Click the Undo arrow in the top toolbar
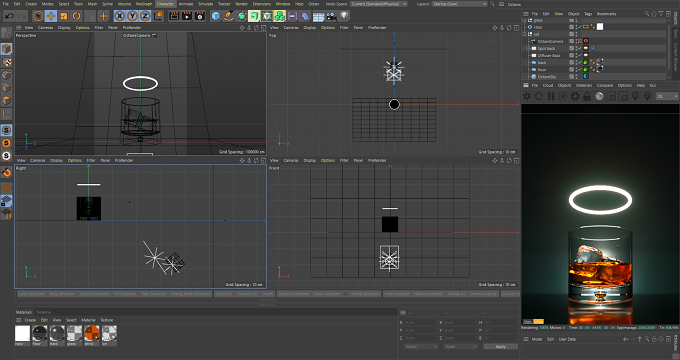The image size is (680, 360). click(x=9, y=16)
